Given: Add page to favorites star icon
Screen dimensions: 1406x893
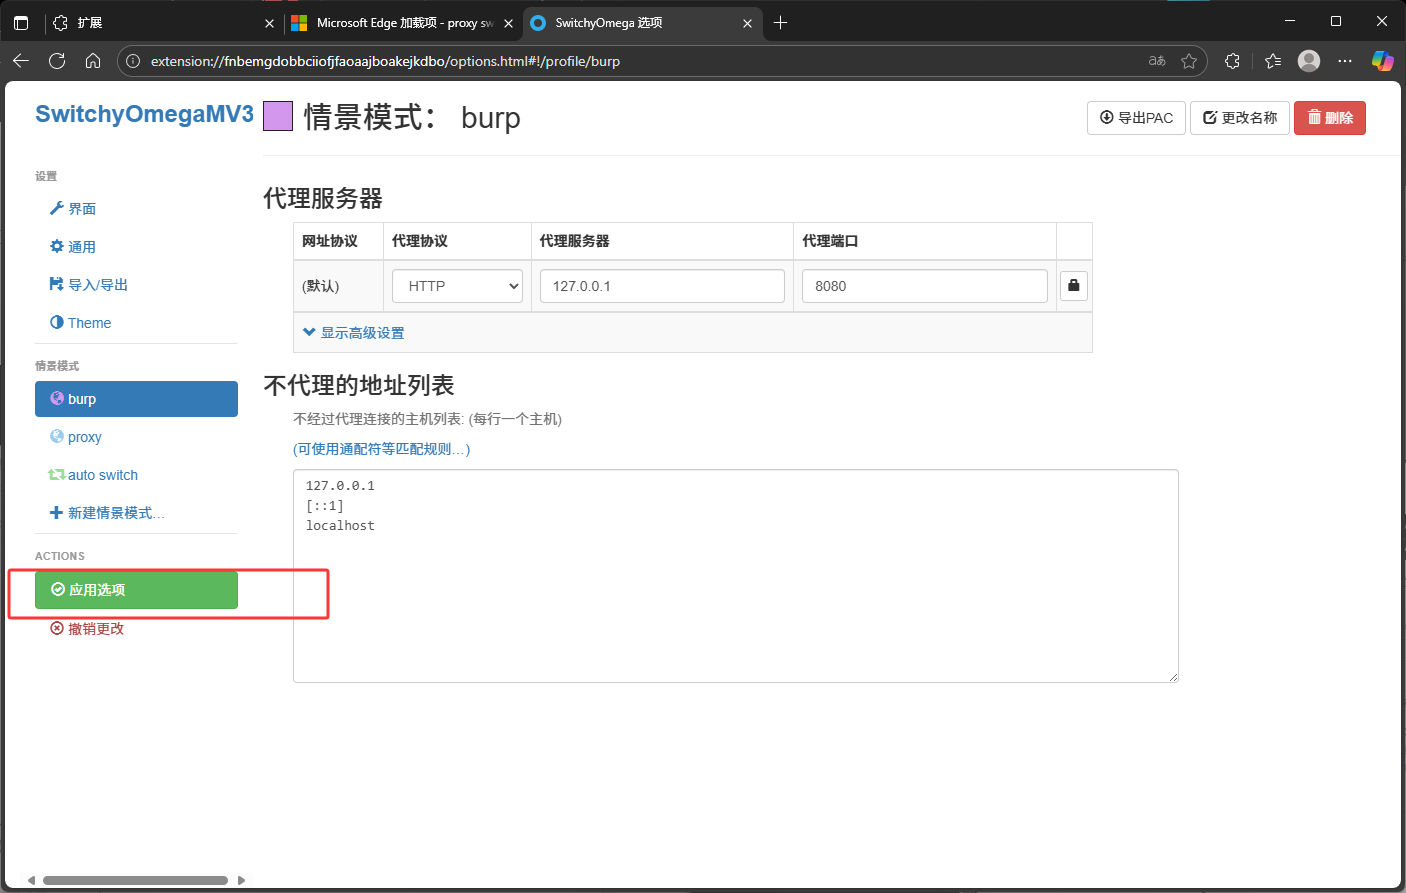Looking at the screenshot, I should pos(1189,61).
